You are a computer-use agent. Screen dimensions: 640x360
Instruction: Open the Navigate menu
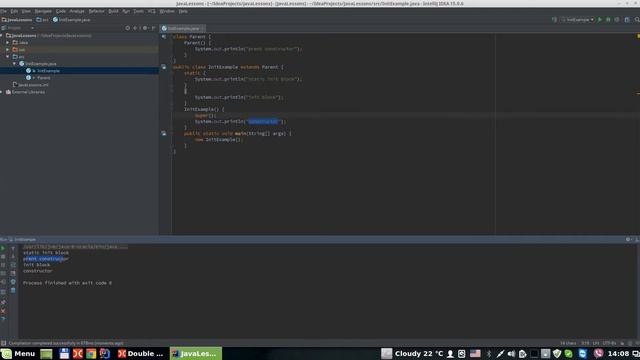(43, 11)
